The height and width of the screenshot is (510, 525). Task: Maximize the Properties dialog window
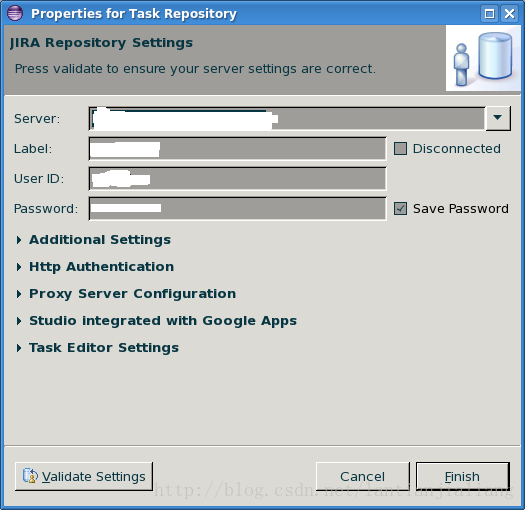(490, 14)
